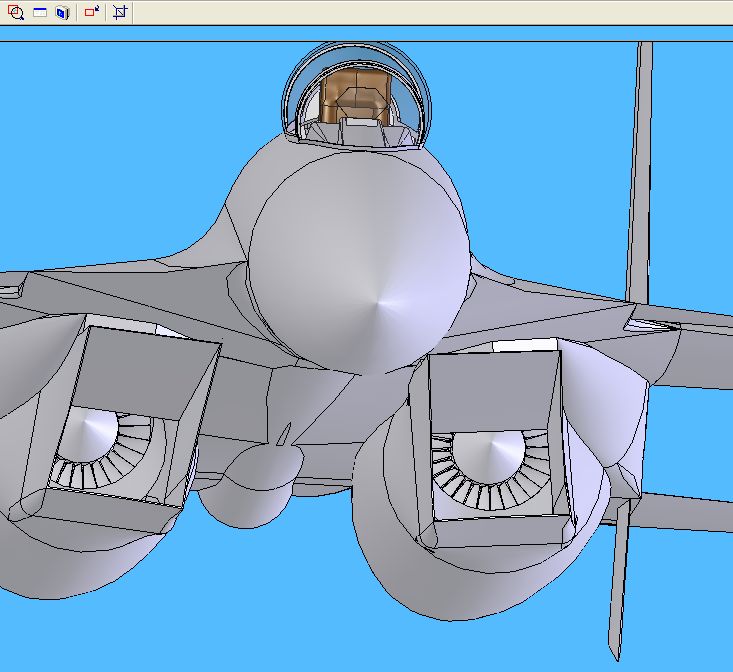733x672 pixels.
Task: Click the blue 3D box view icon
Action: pyautogui.click(x=62, y=13)
